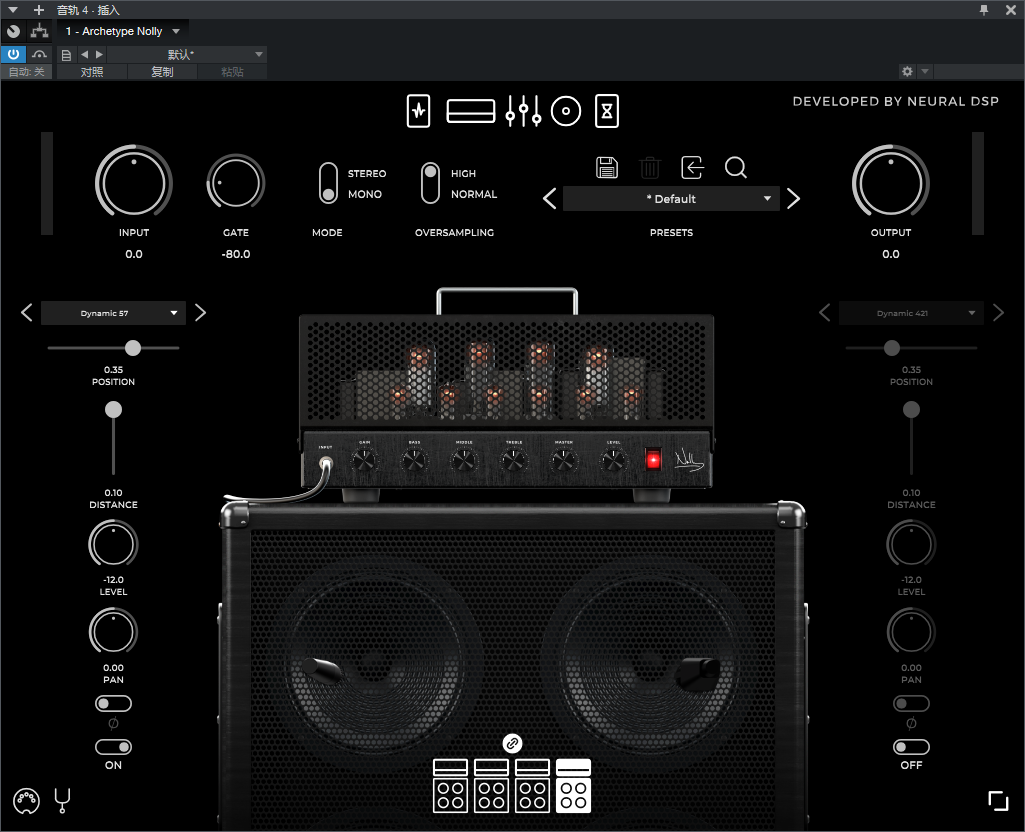Screen dimensions: 1025x832
Task: Open MIDI settings icon at bottom left
Action: (x=26, y=801)
